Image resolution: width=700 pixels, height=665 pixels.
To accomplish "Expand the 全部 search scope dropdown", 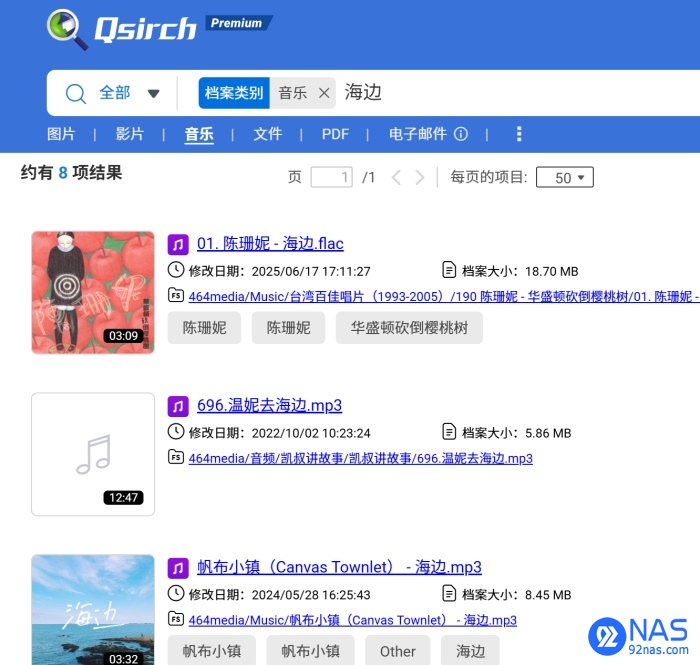I will 154,93.
